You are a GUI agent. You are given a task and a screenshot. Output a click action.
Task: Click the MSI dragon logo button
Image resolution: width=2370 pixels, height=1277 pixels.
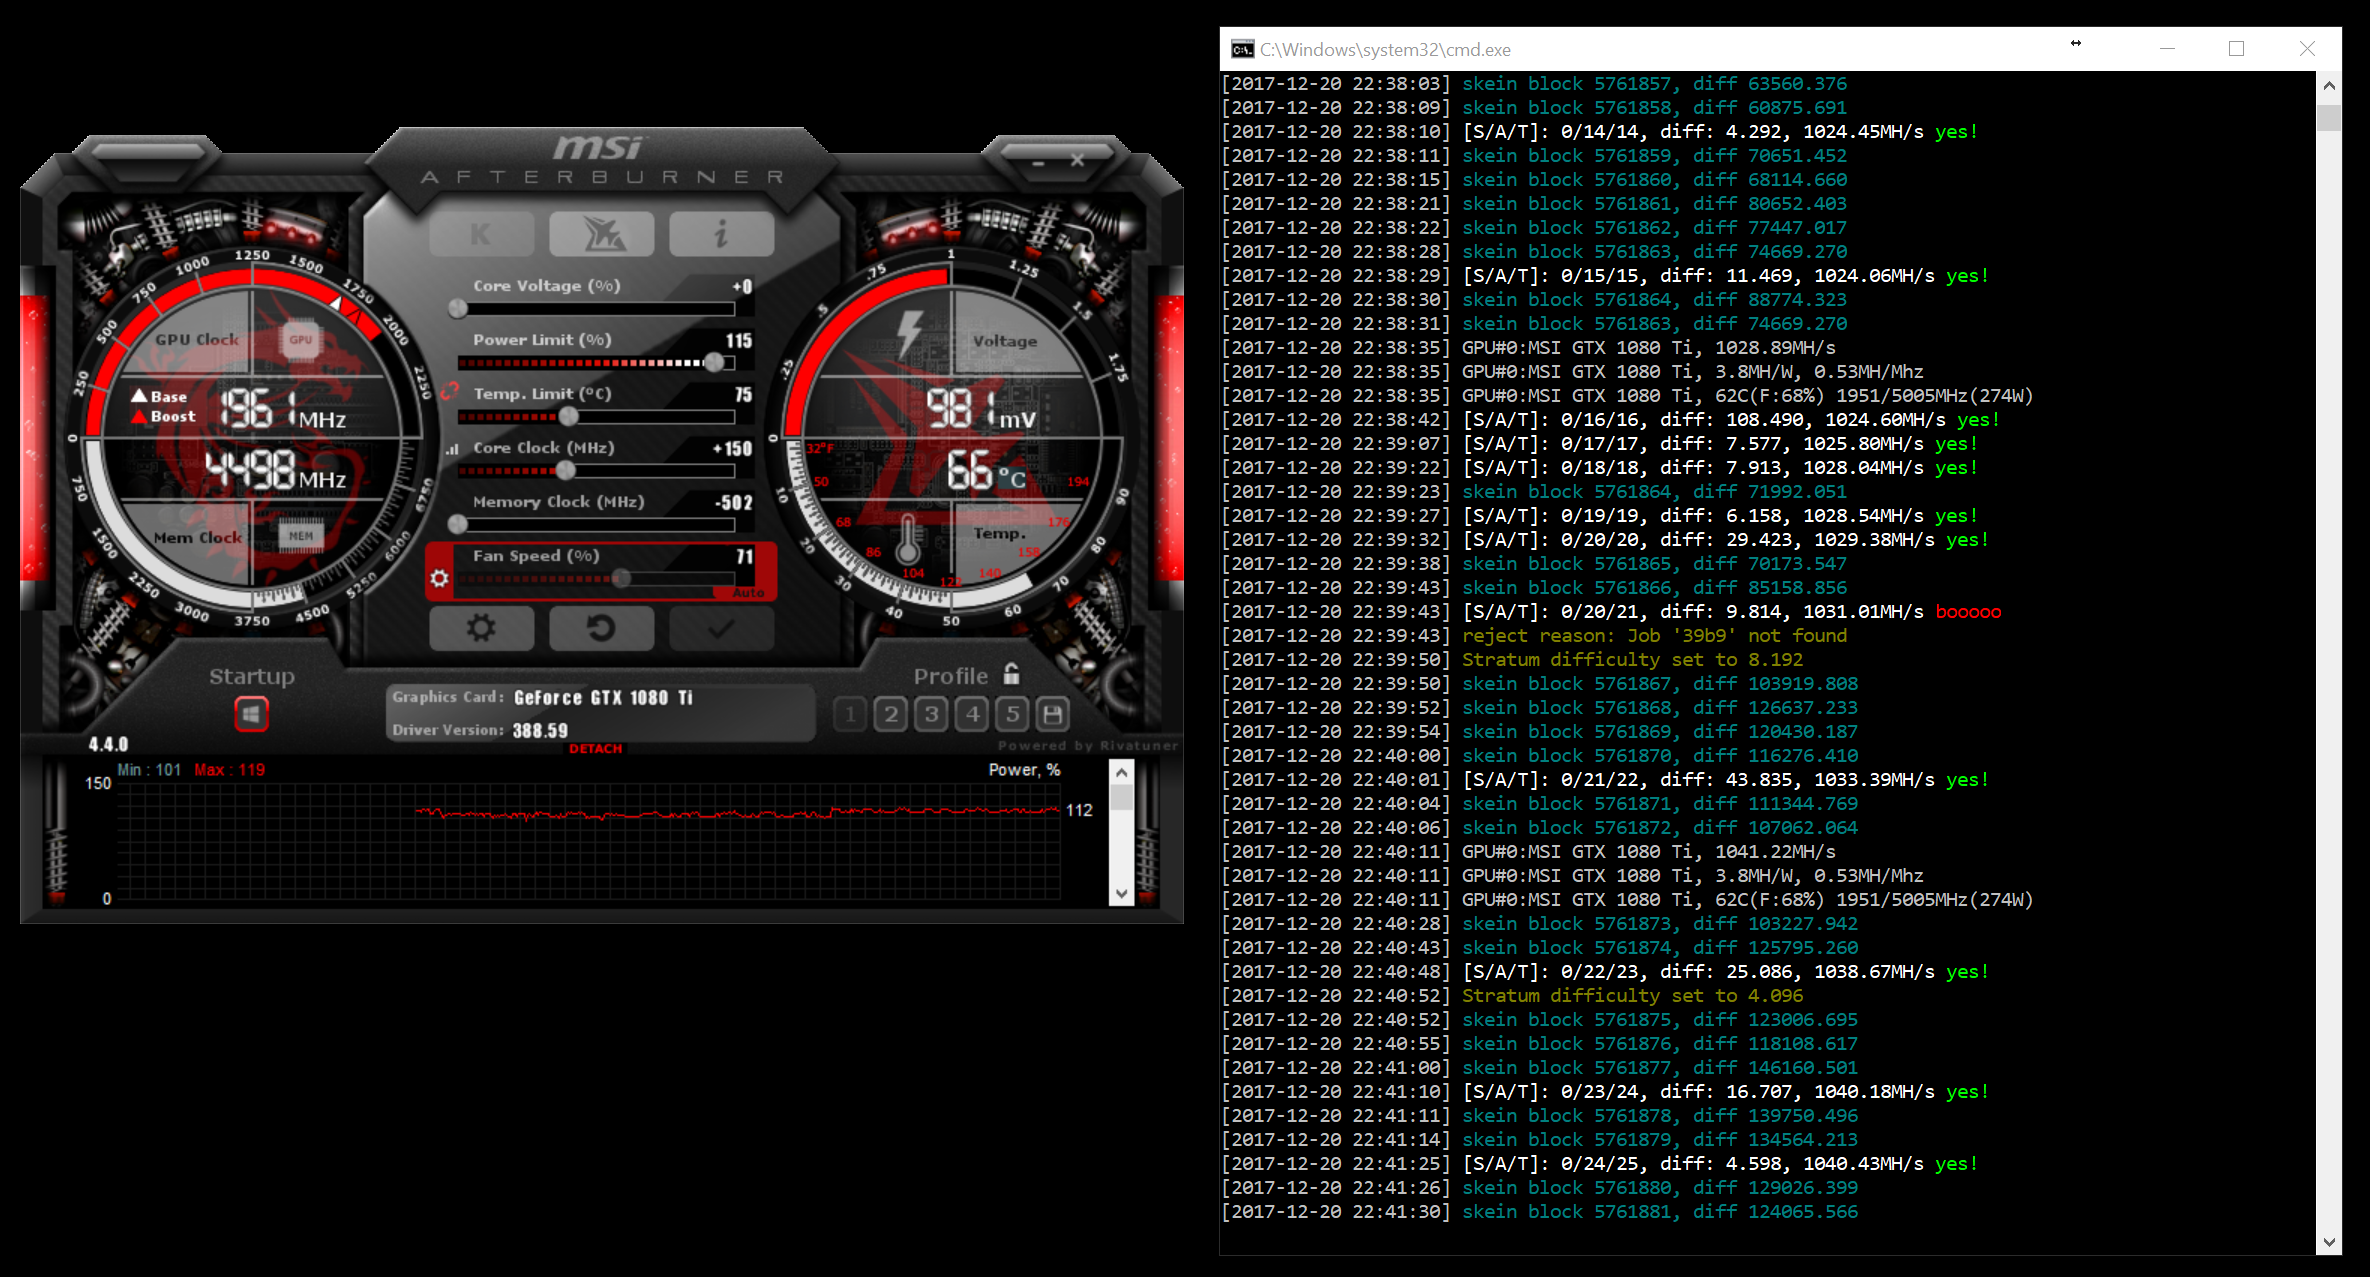click(601, 234)
